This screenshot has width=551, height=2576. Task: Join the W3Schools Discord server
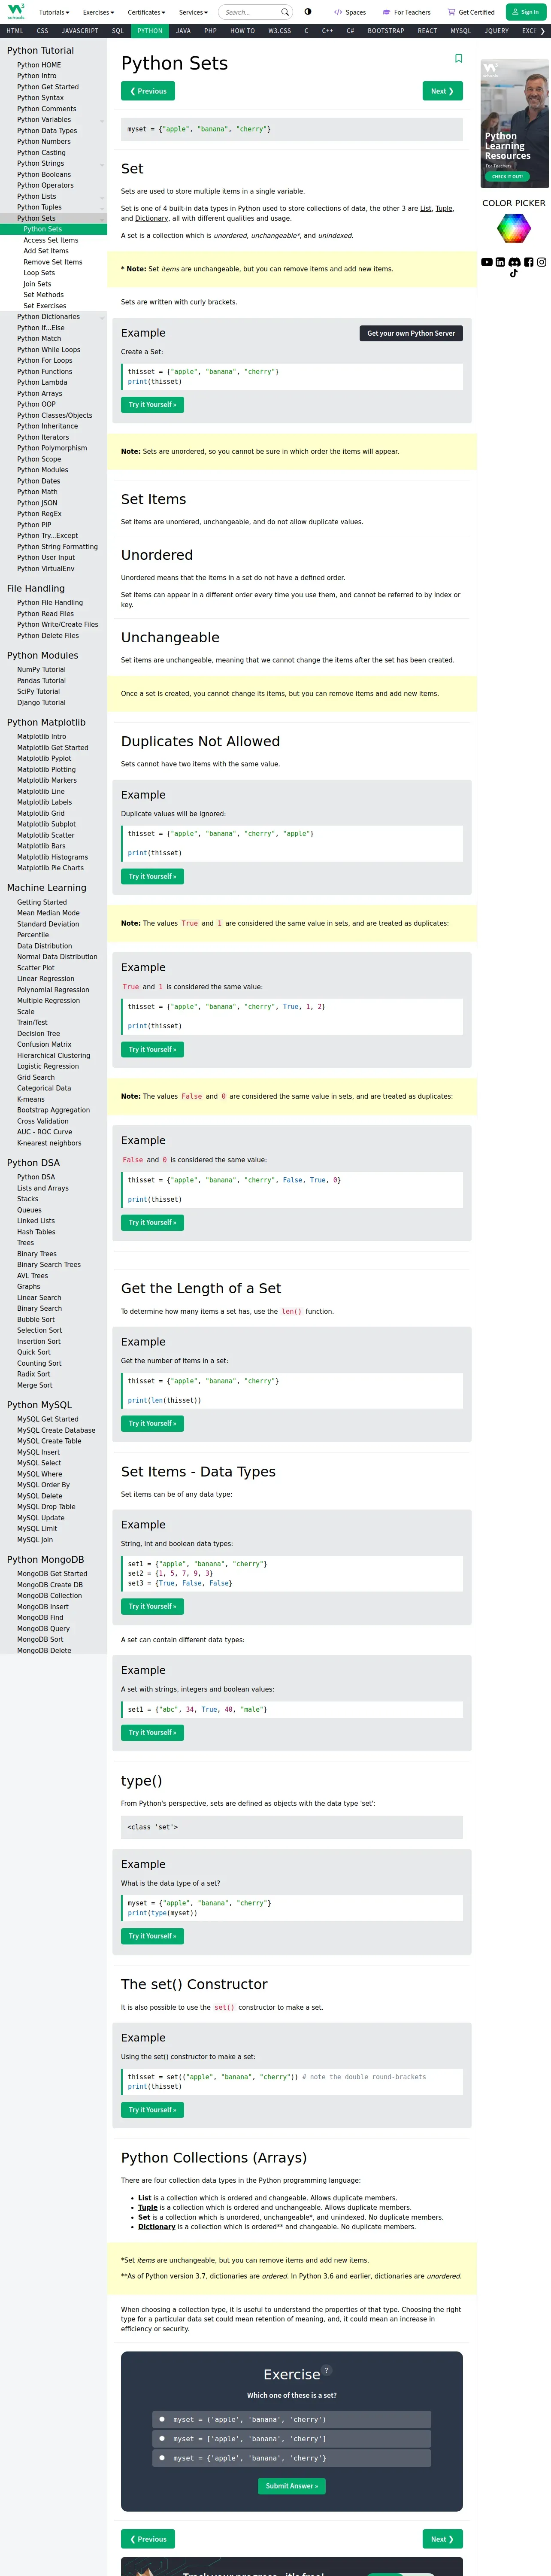514,262
